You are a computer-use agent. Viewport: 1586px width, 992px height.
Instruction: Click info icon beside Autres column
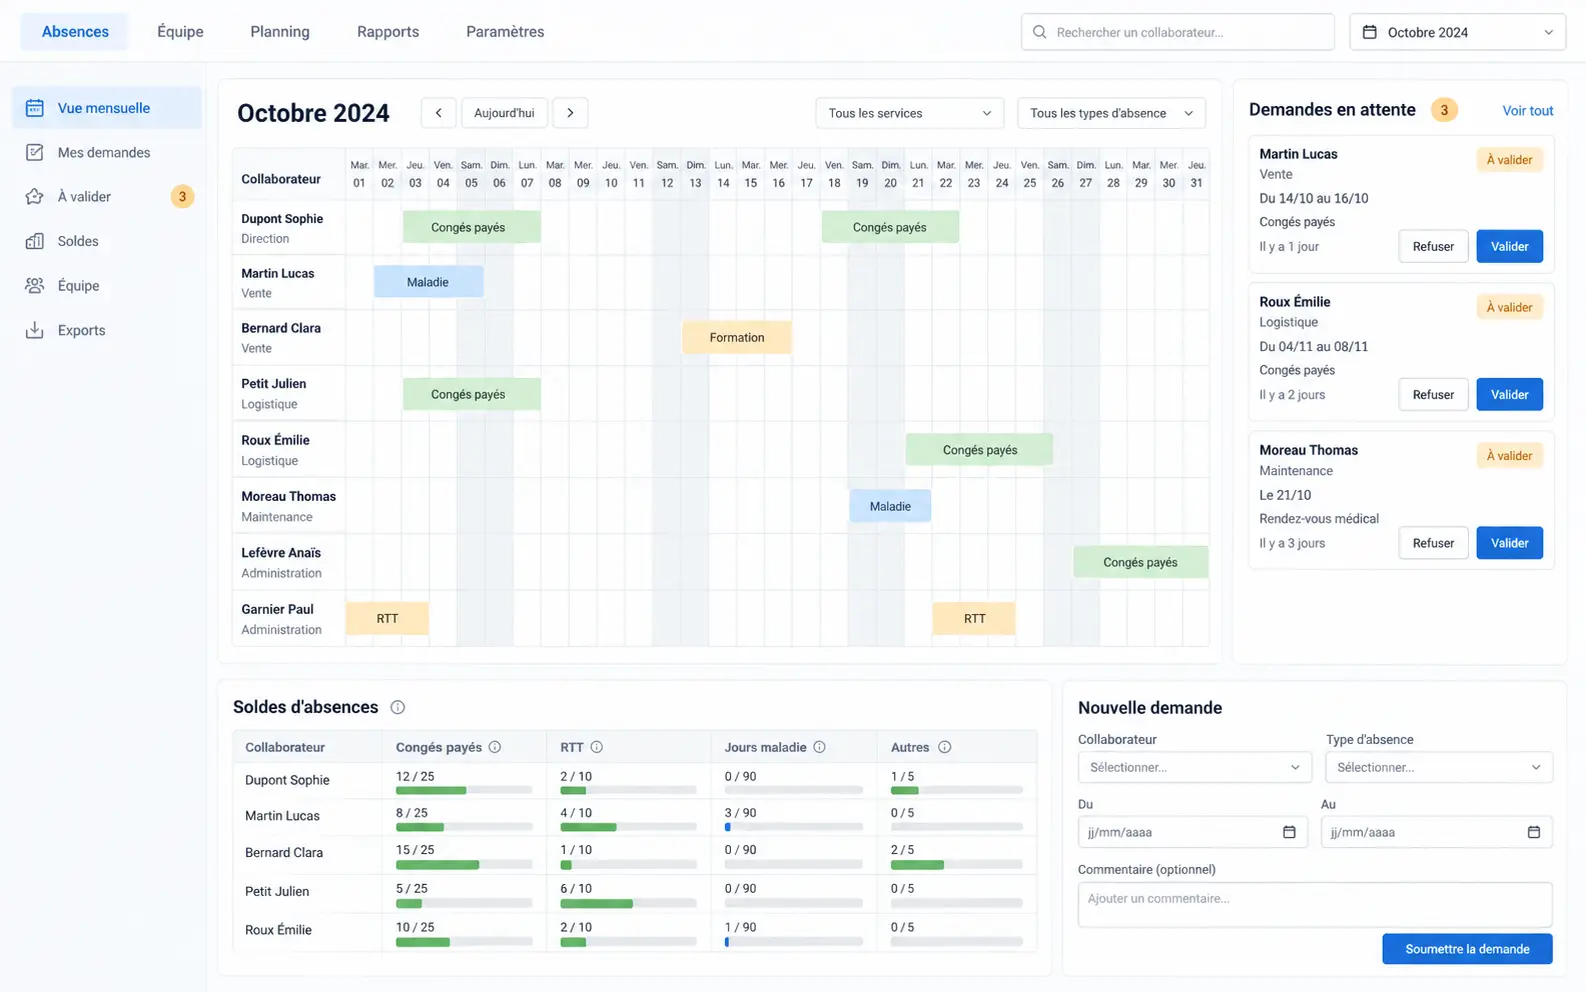coord(945,747)
